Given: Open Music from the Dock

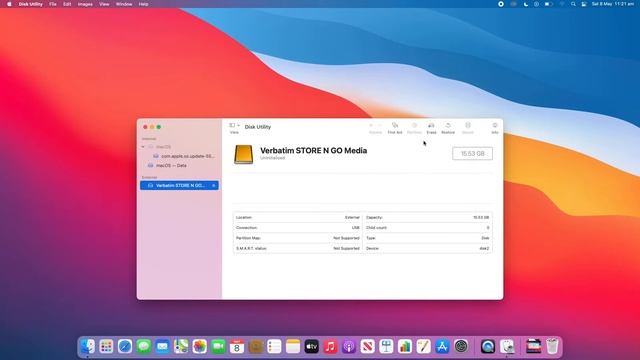Looking at the screenshot, I should (x=330, y=347).
